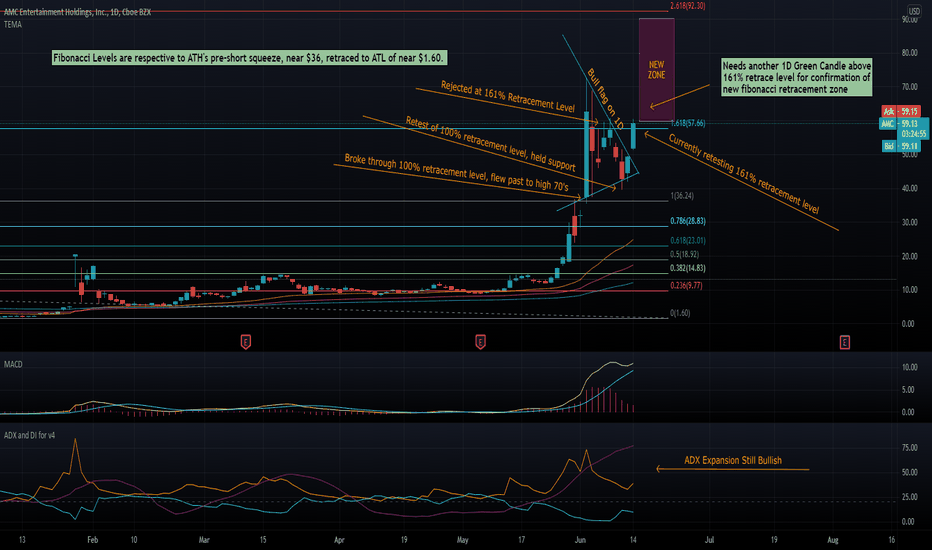This screenshot has width=932, height=550.
Task: Click the red Ask 59.15 price label
Action: (900, 111)
